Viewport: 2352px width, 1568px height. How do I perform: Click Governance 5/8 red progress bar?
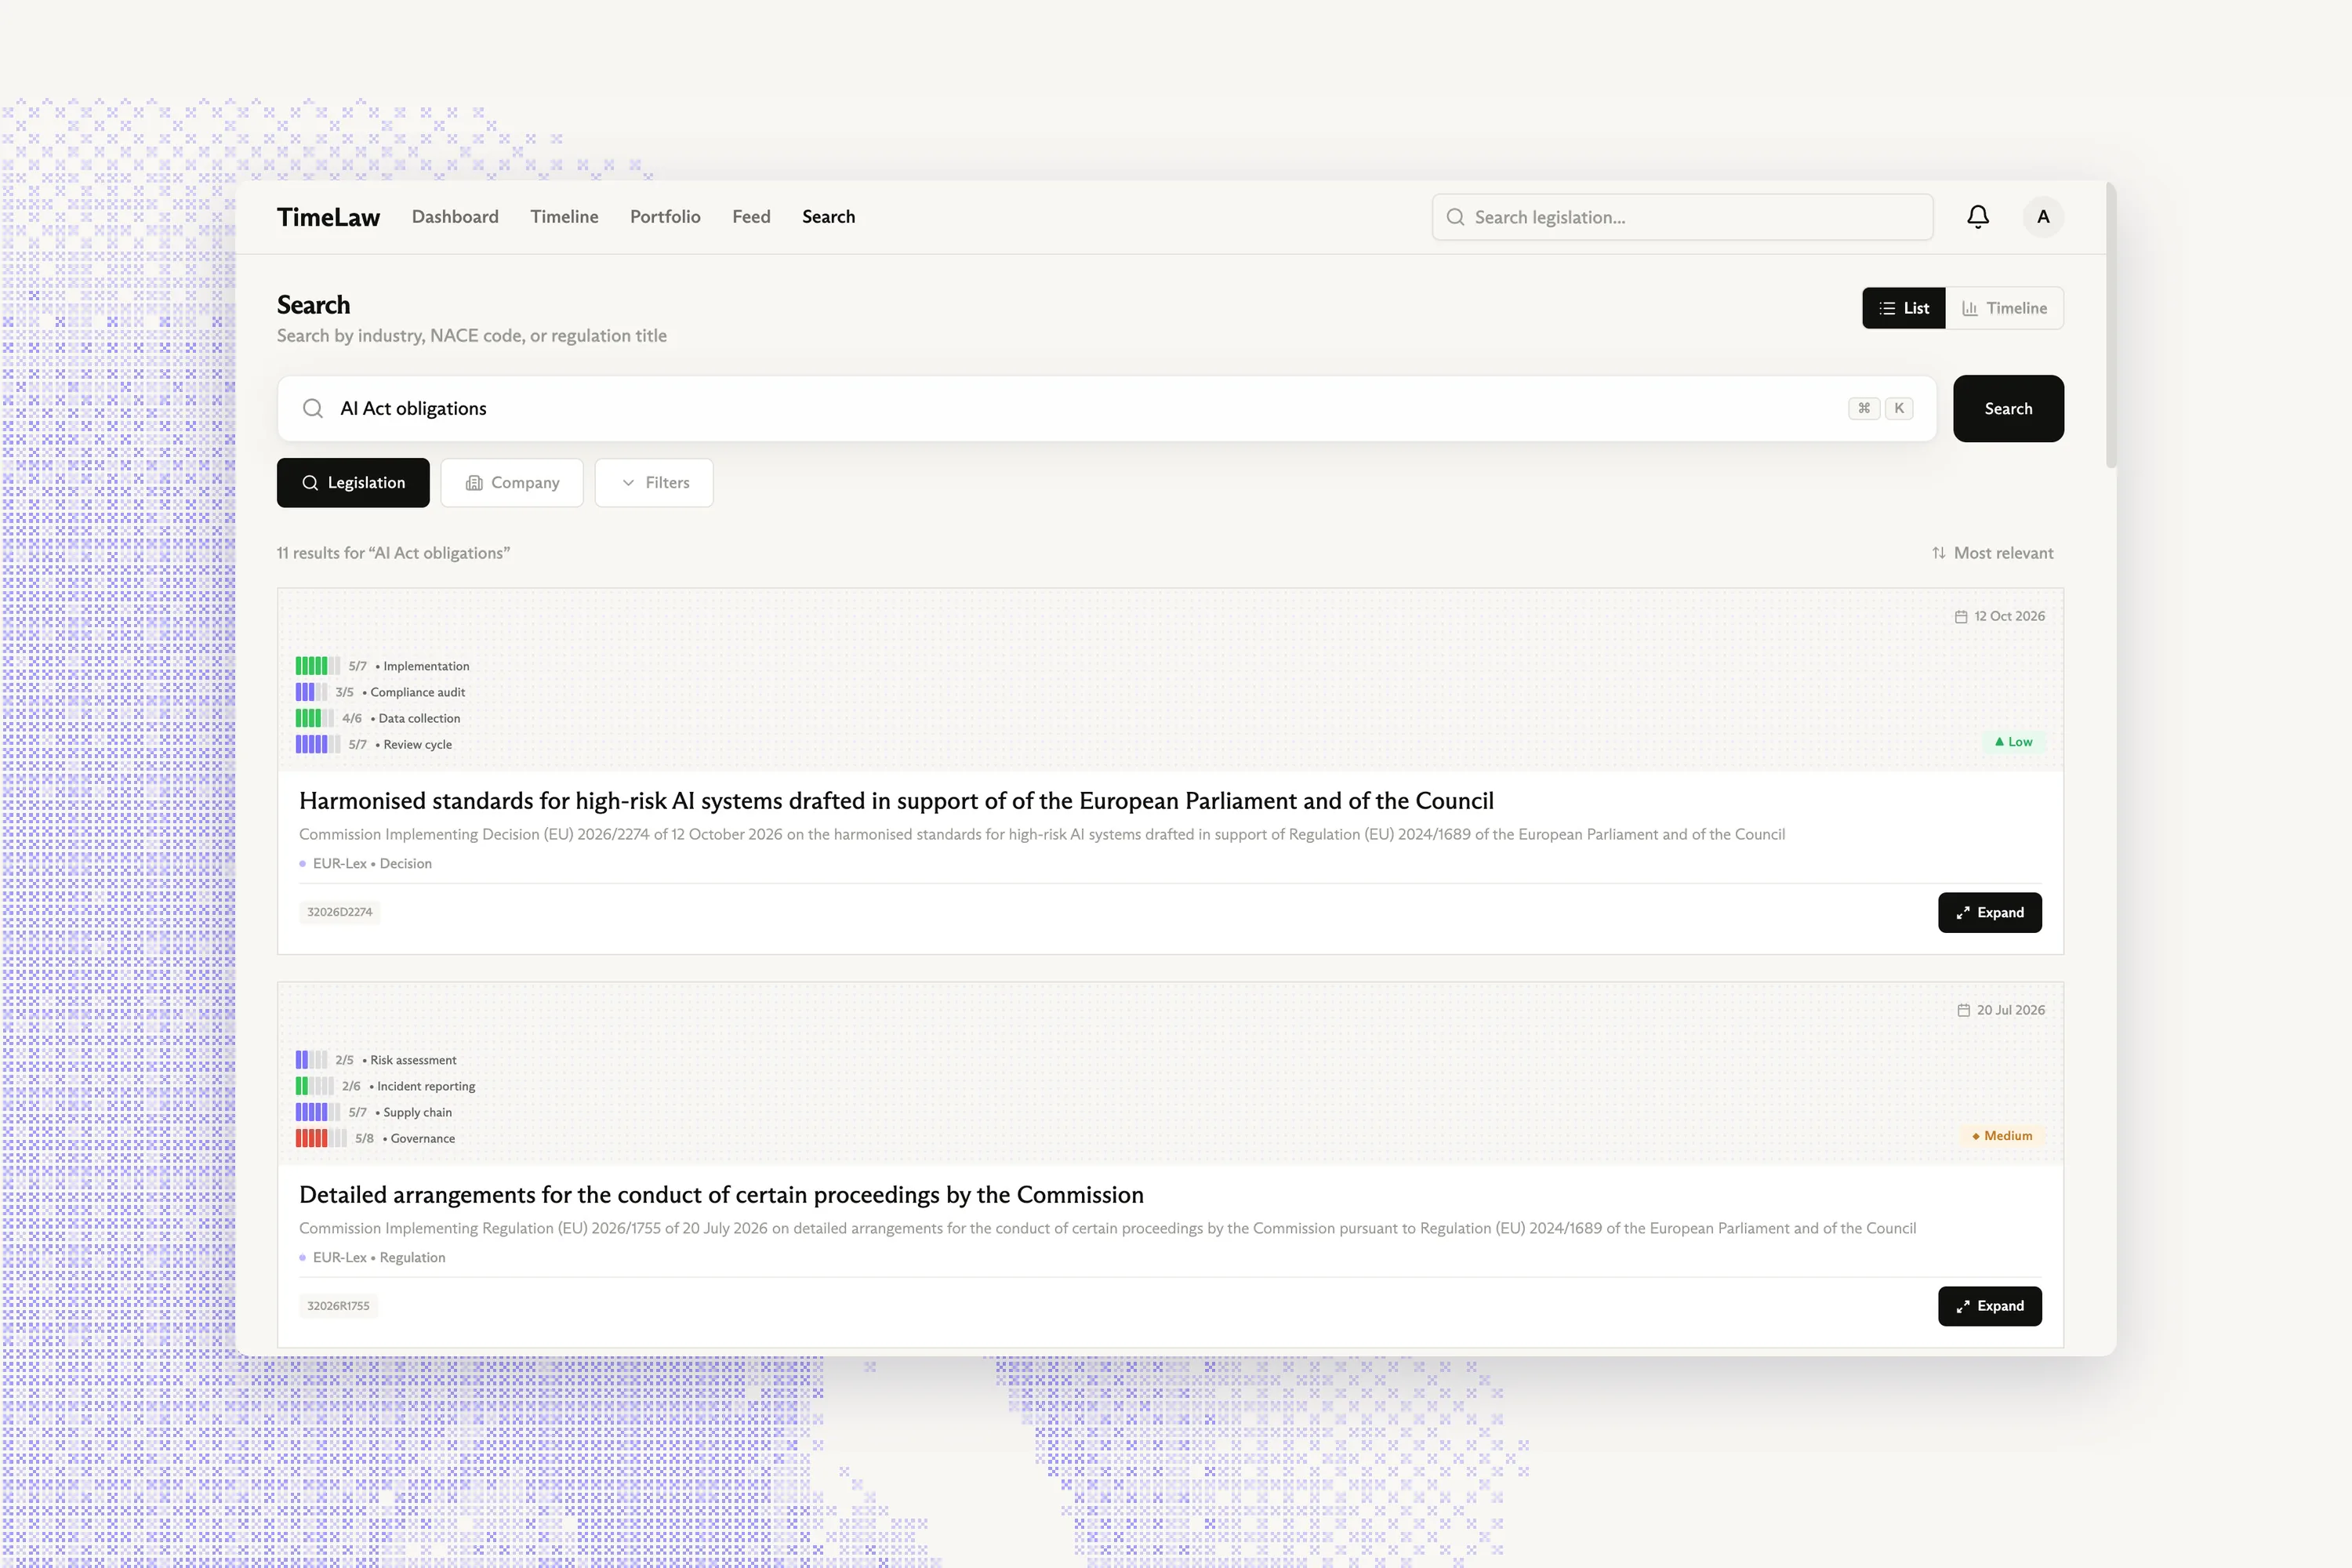click(x=321, y=1138)
